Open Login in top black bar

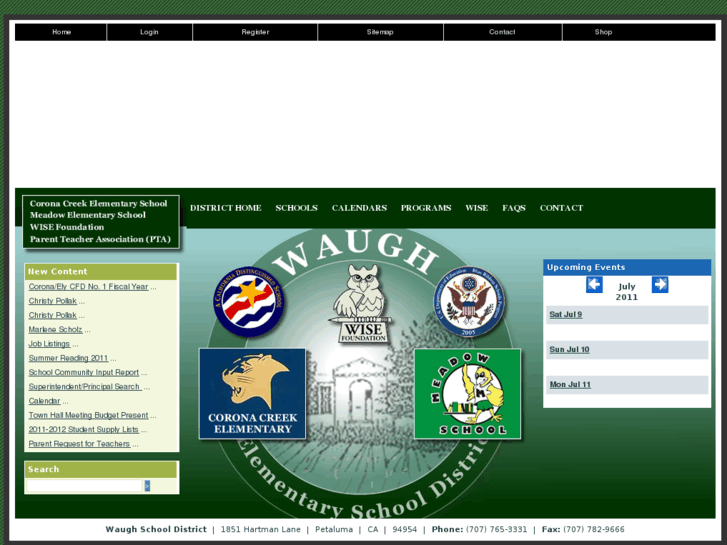(149, 32)
